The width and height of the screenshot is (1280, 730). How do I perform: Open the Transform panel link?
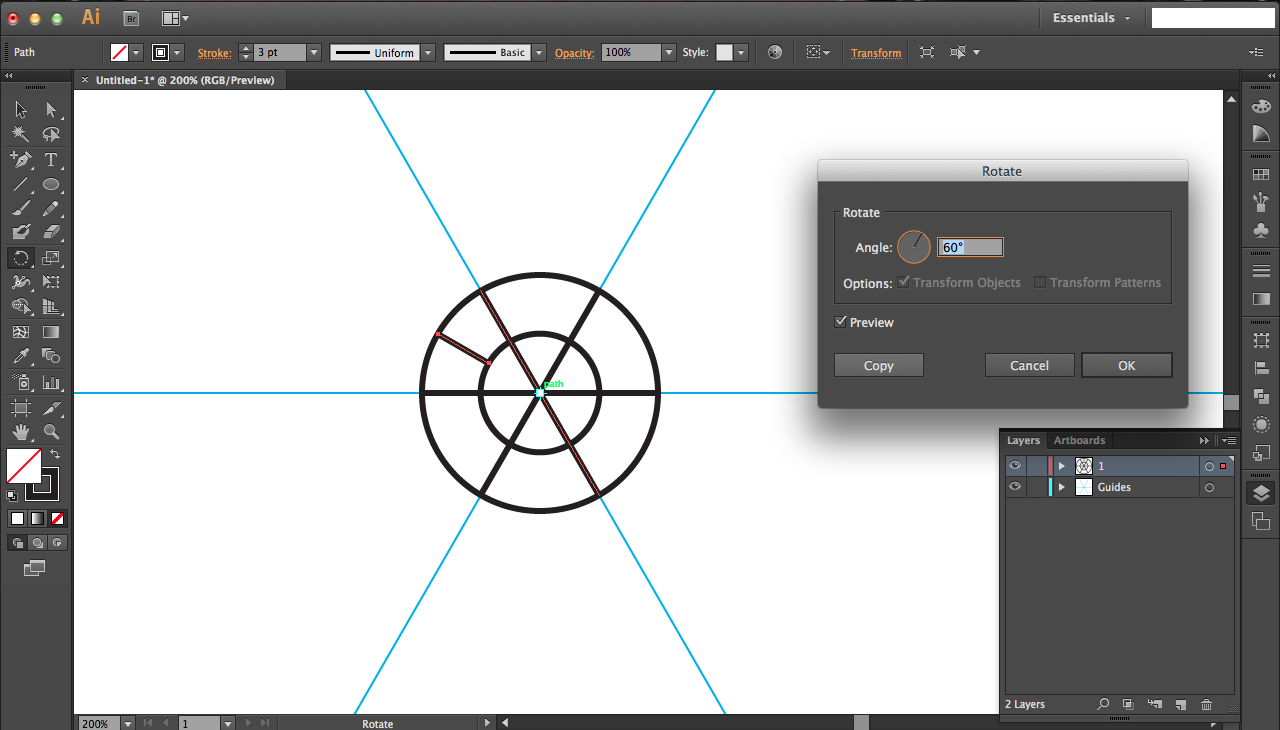(876, 53)
